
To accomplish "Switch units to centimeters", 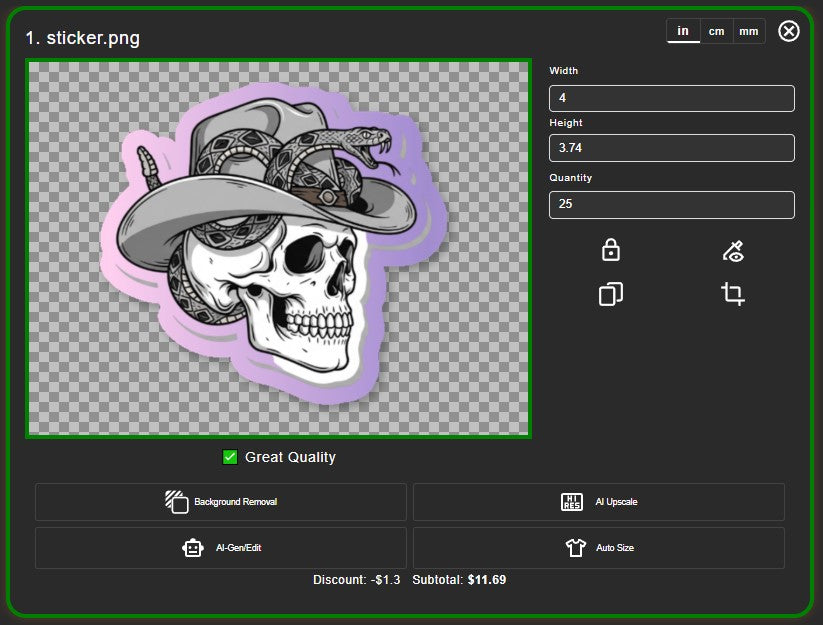I will tap(716, 31).
